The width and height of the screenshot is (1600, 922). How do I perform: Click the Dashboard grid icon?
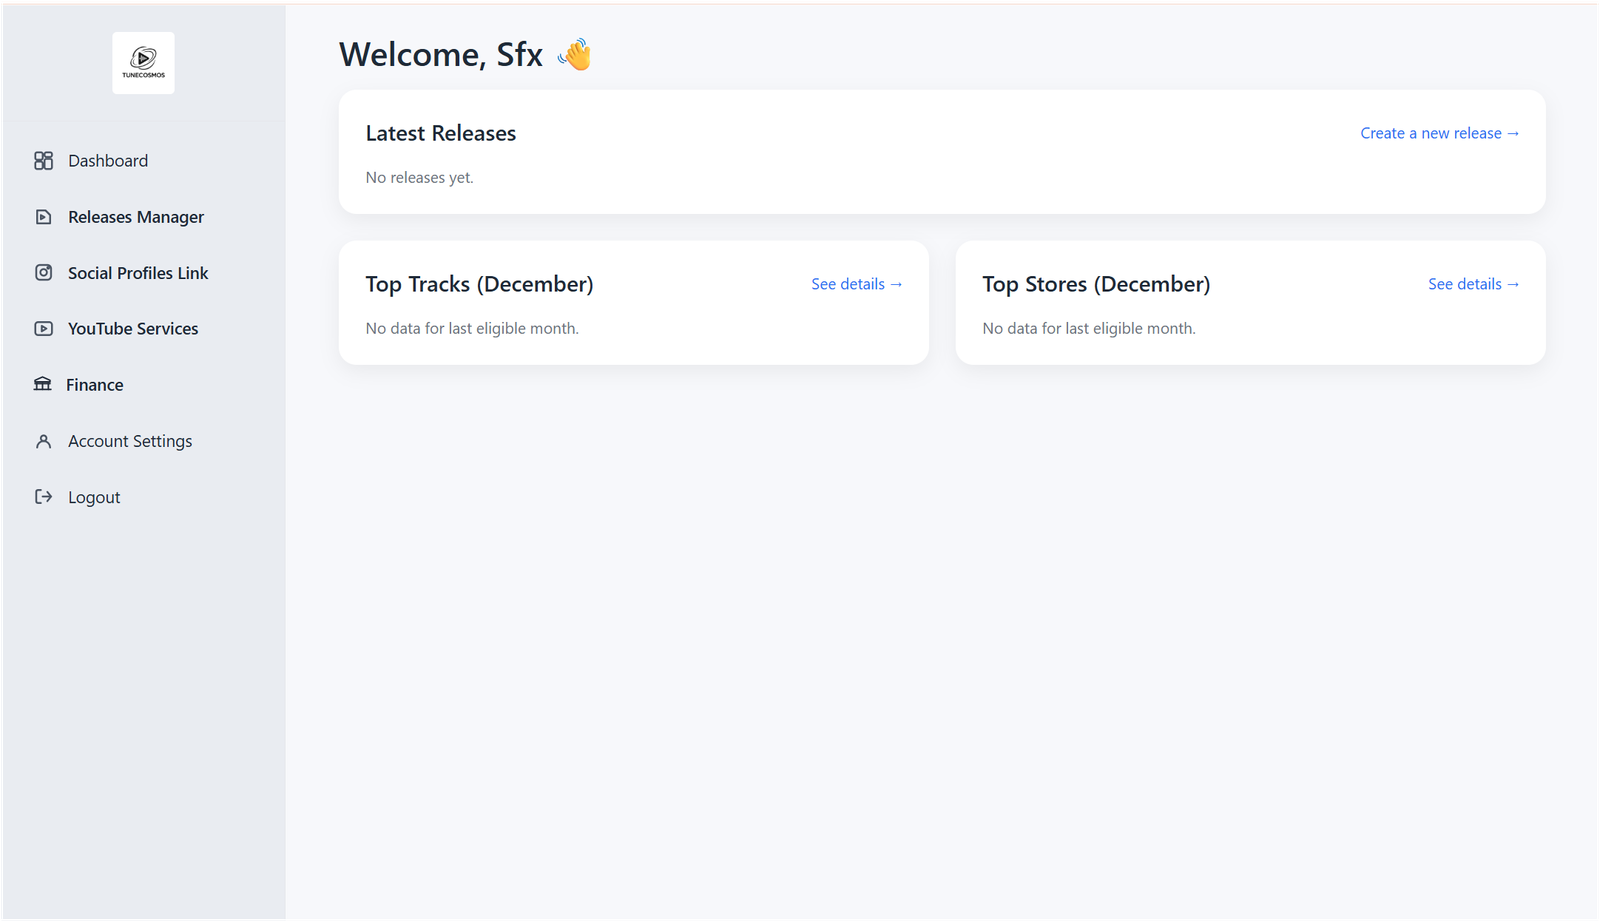(x=43, y=161)
